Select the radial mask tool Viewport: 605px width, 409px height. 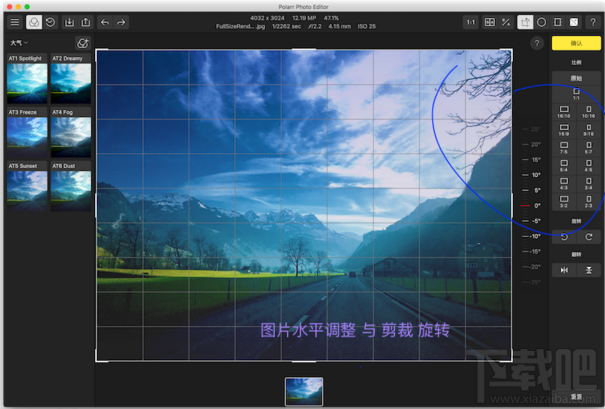[541, 22]
